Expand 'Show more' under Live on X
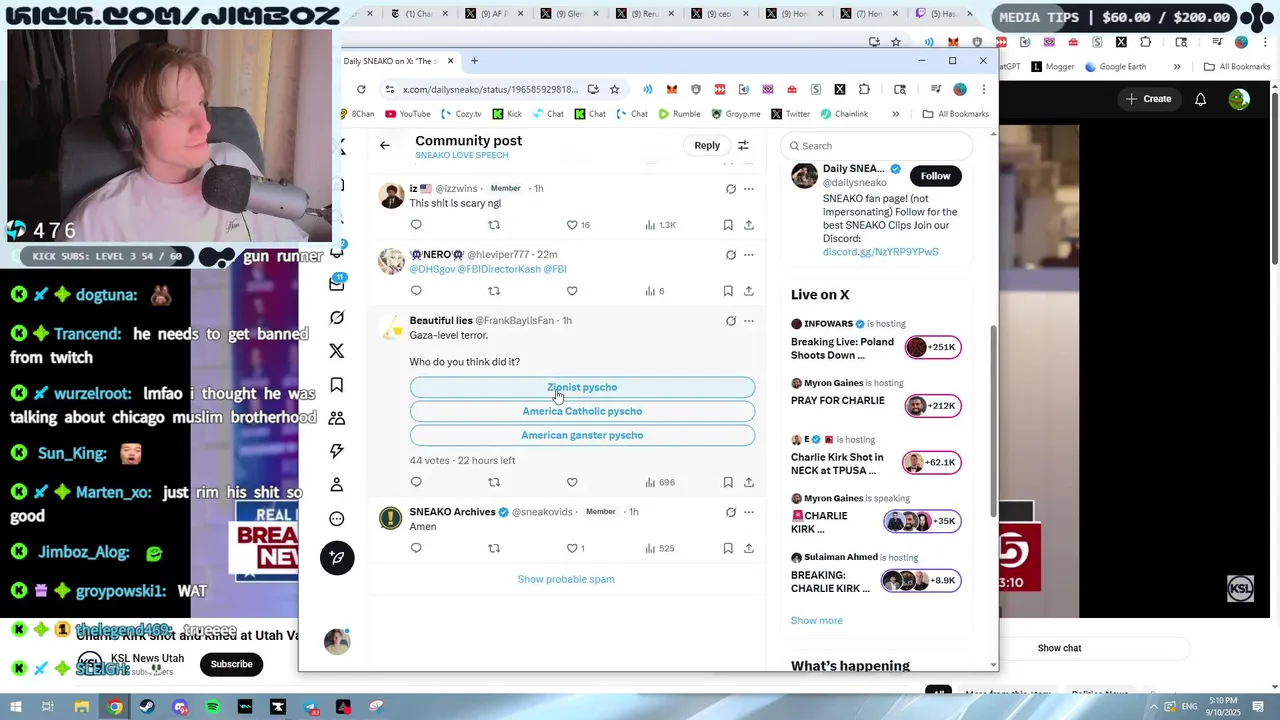 (817, 620)
